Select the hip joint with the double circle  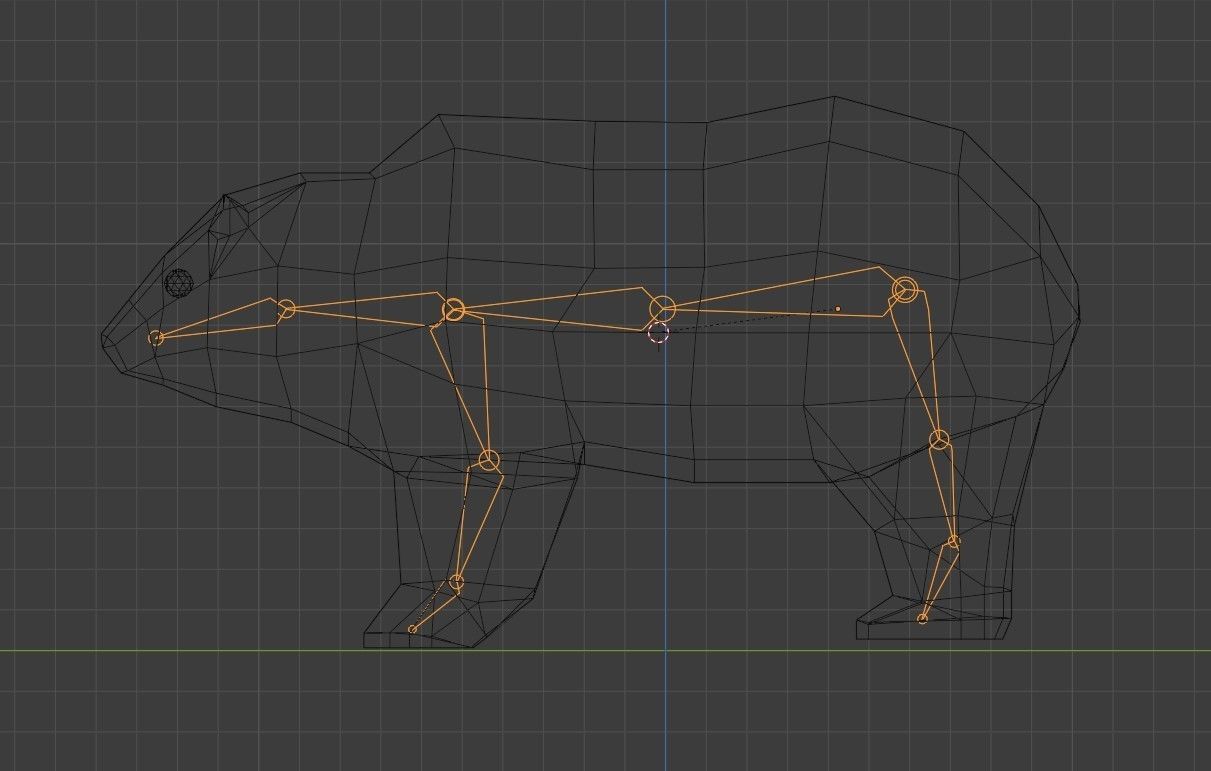coord(905,290)
